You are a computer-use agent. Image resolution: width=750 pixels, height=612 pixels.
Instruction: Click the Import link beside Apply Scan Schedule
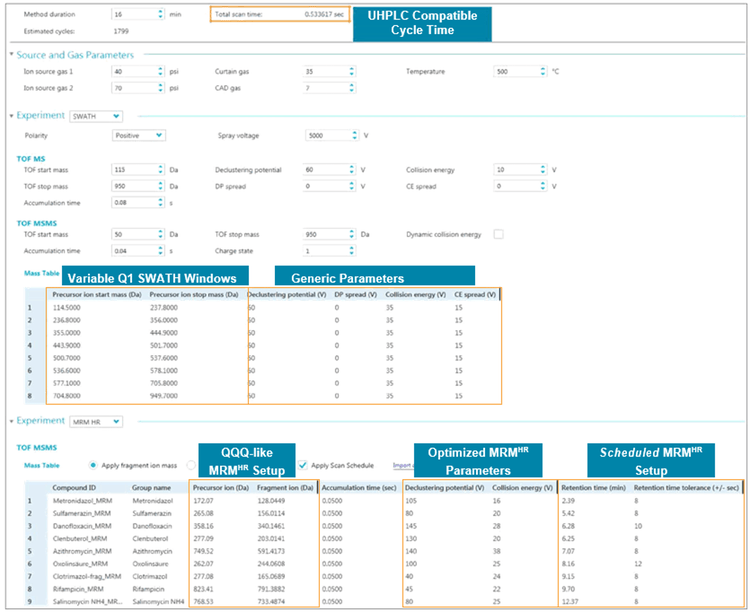click(x=402, y=465)
